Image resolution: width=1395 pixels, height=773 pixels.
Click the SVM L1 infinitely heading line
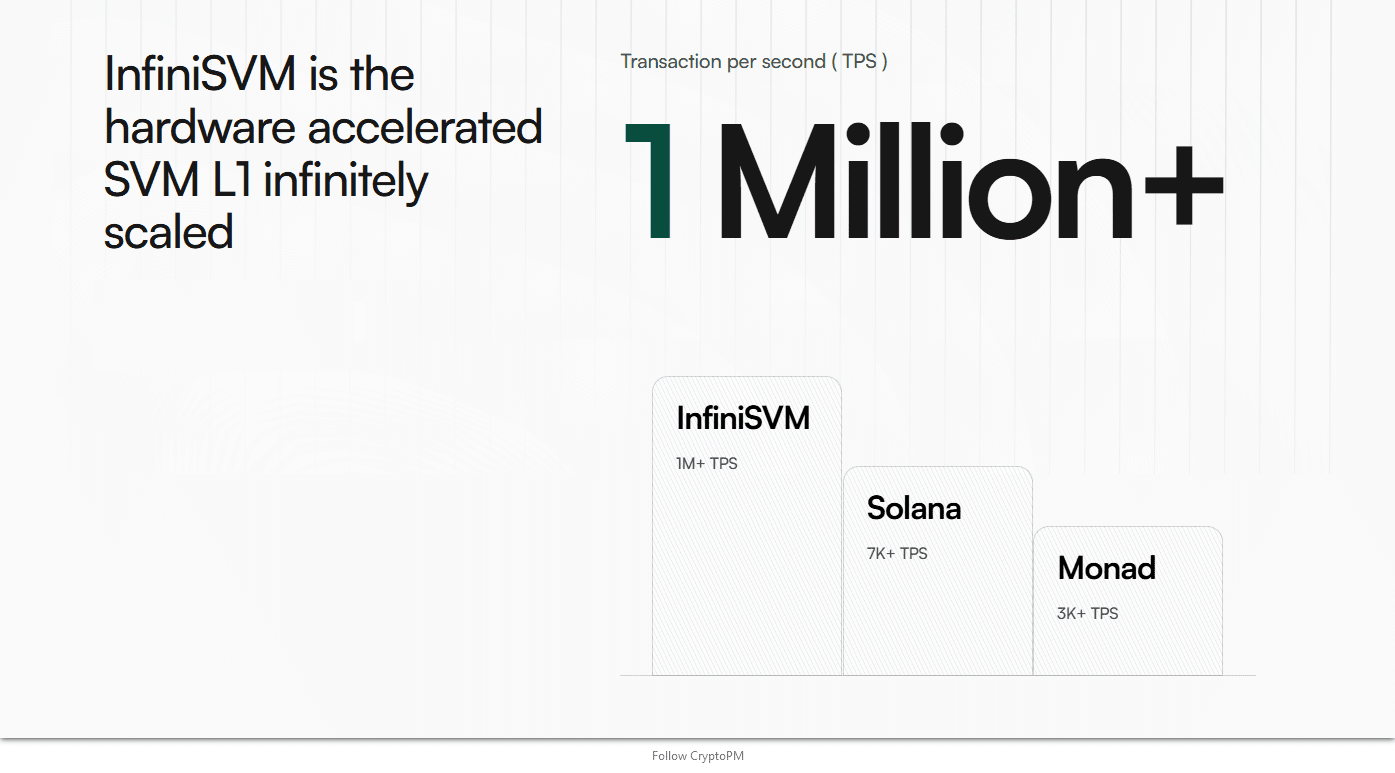(x=266, y=181)
